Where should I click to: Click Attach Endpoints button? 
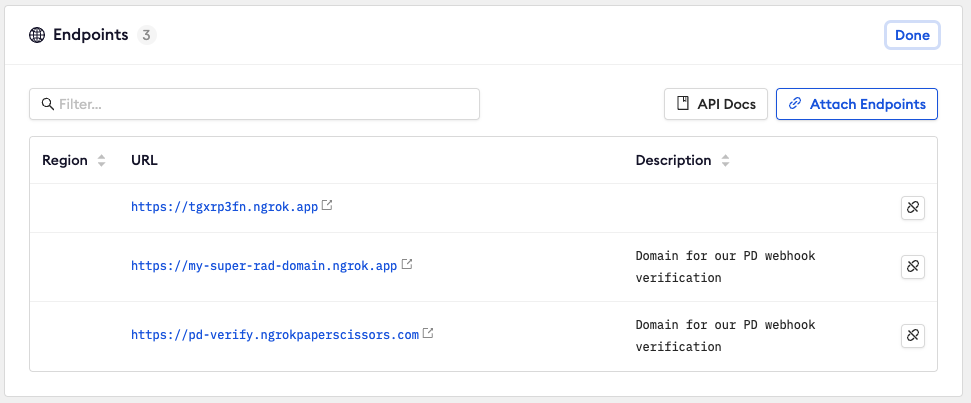pos(856,104)
